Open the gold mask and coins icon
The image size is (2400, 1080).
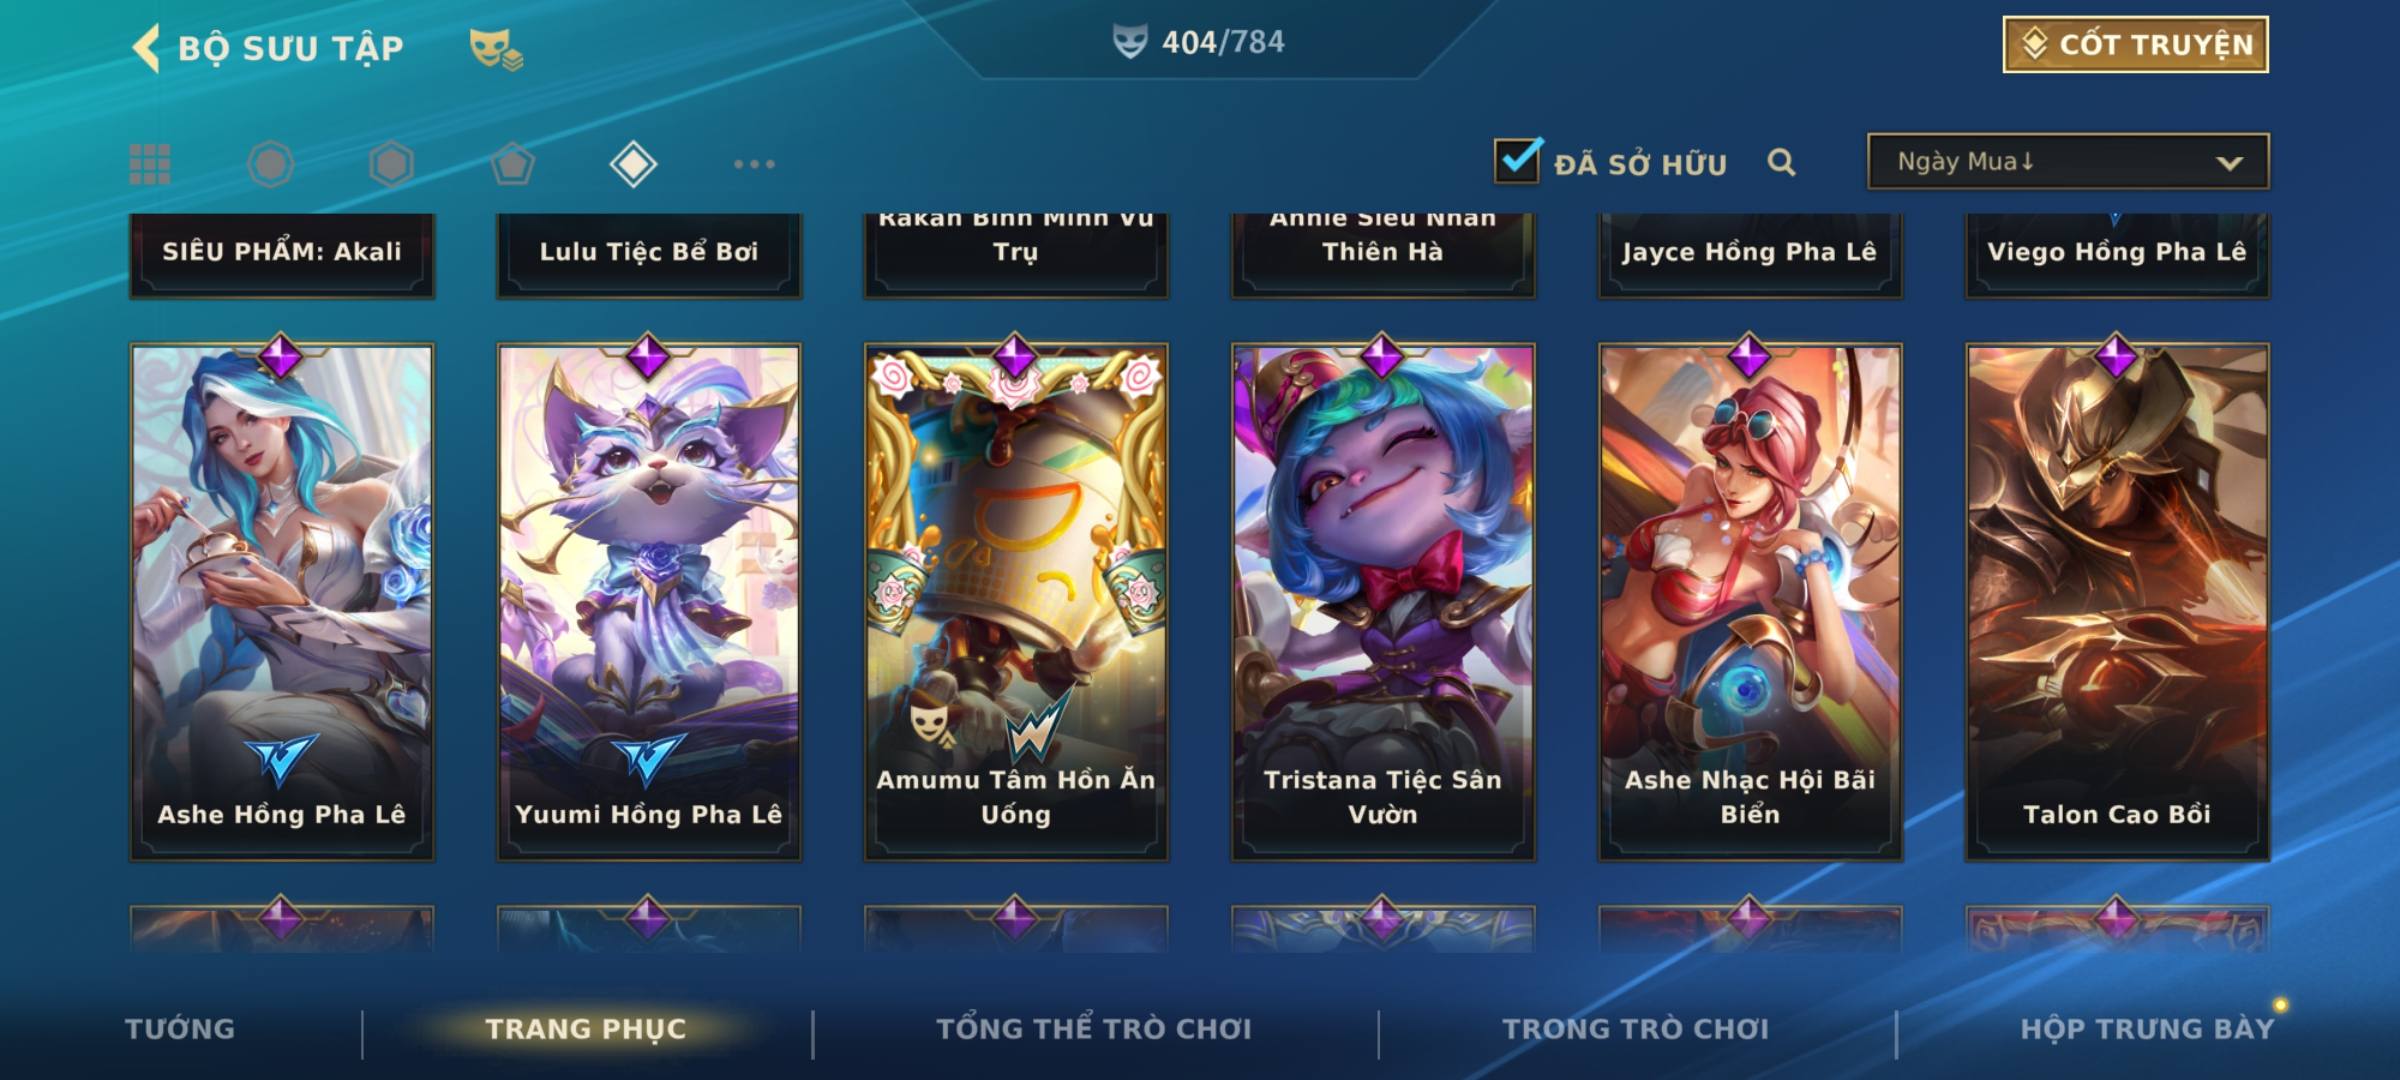click(x=496, y=49)
